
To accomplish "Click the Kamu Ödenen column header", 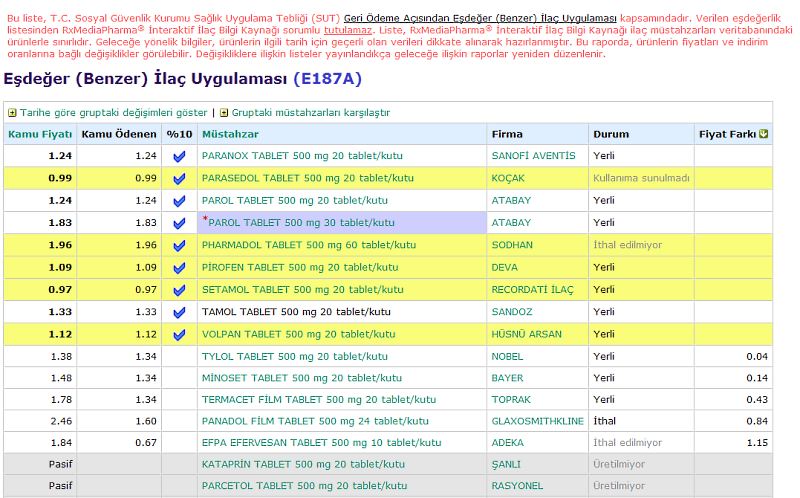I will tap(119, 134).
